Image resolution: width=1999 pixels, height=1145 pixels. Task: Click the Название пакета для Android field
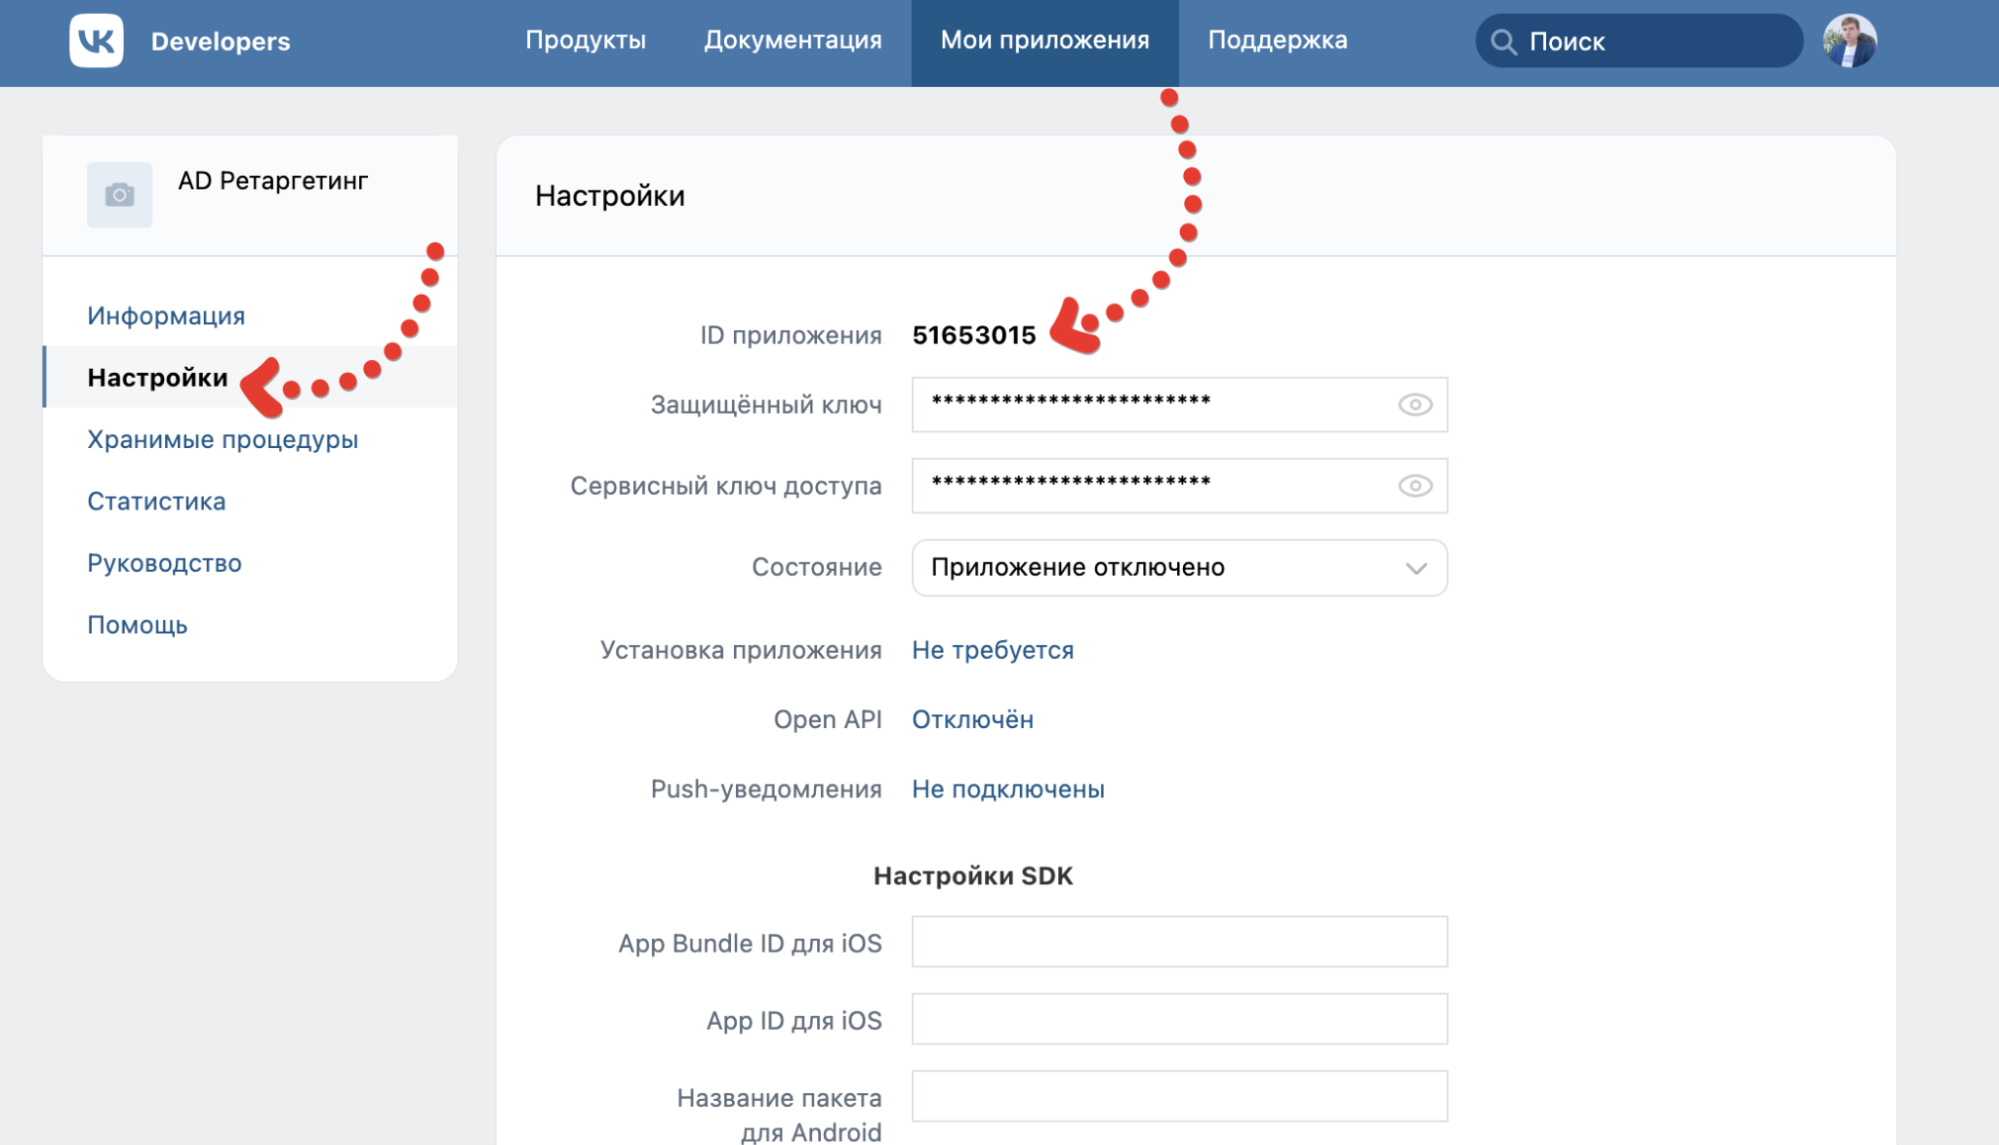pyautogui.click(x=1179, y=1096)
